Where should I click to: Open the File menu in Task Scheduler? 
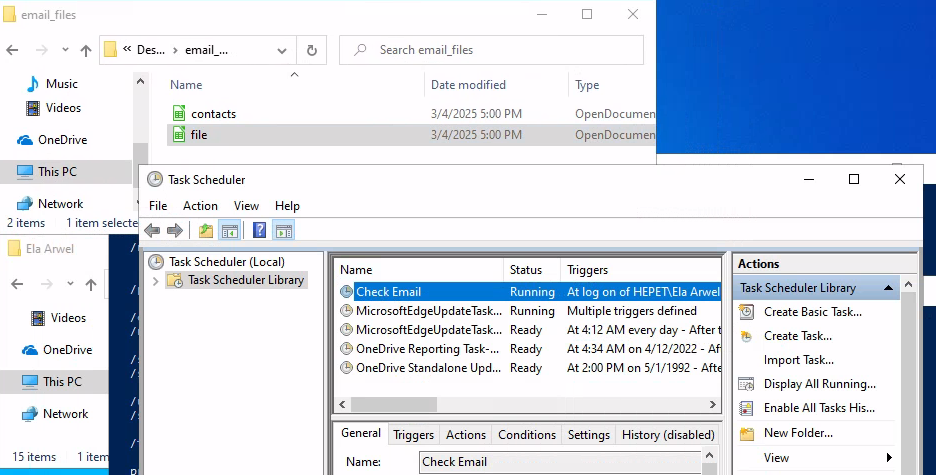point(158,206)
